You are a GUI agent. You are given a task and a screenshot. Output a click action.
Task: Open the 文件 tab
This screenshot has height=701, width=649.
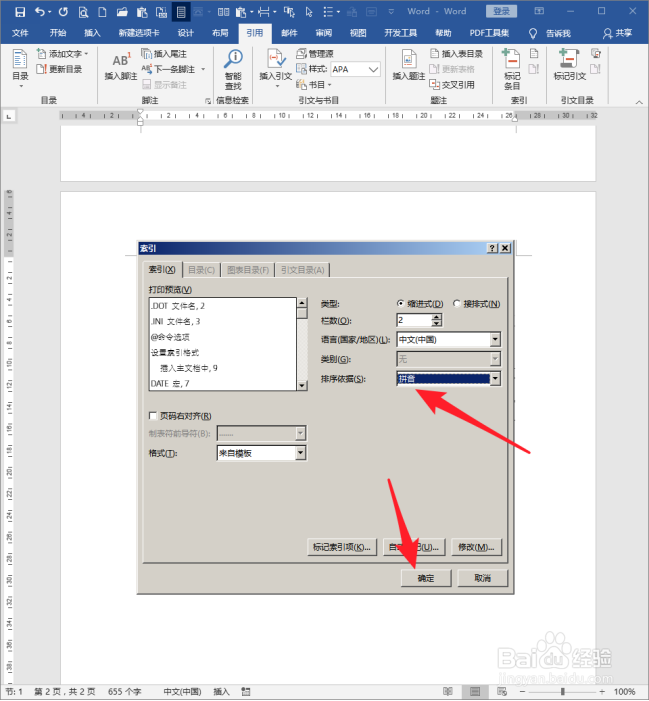pos(20,33)
